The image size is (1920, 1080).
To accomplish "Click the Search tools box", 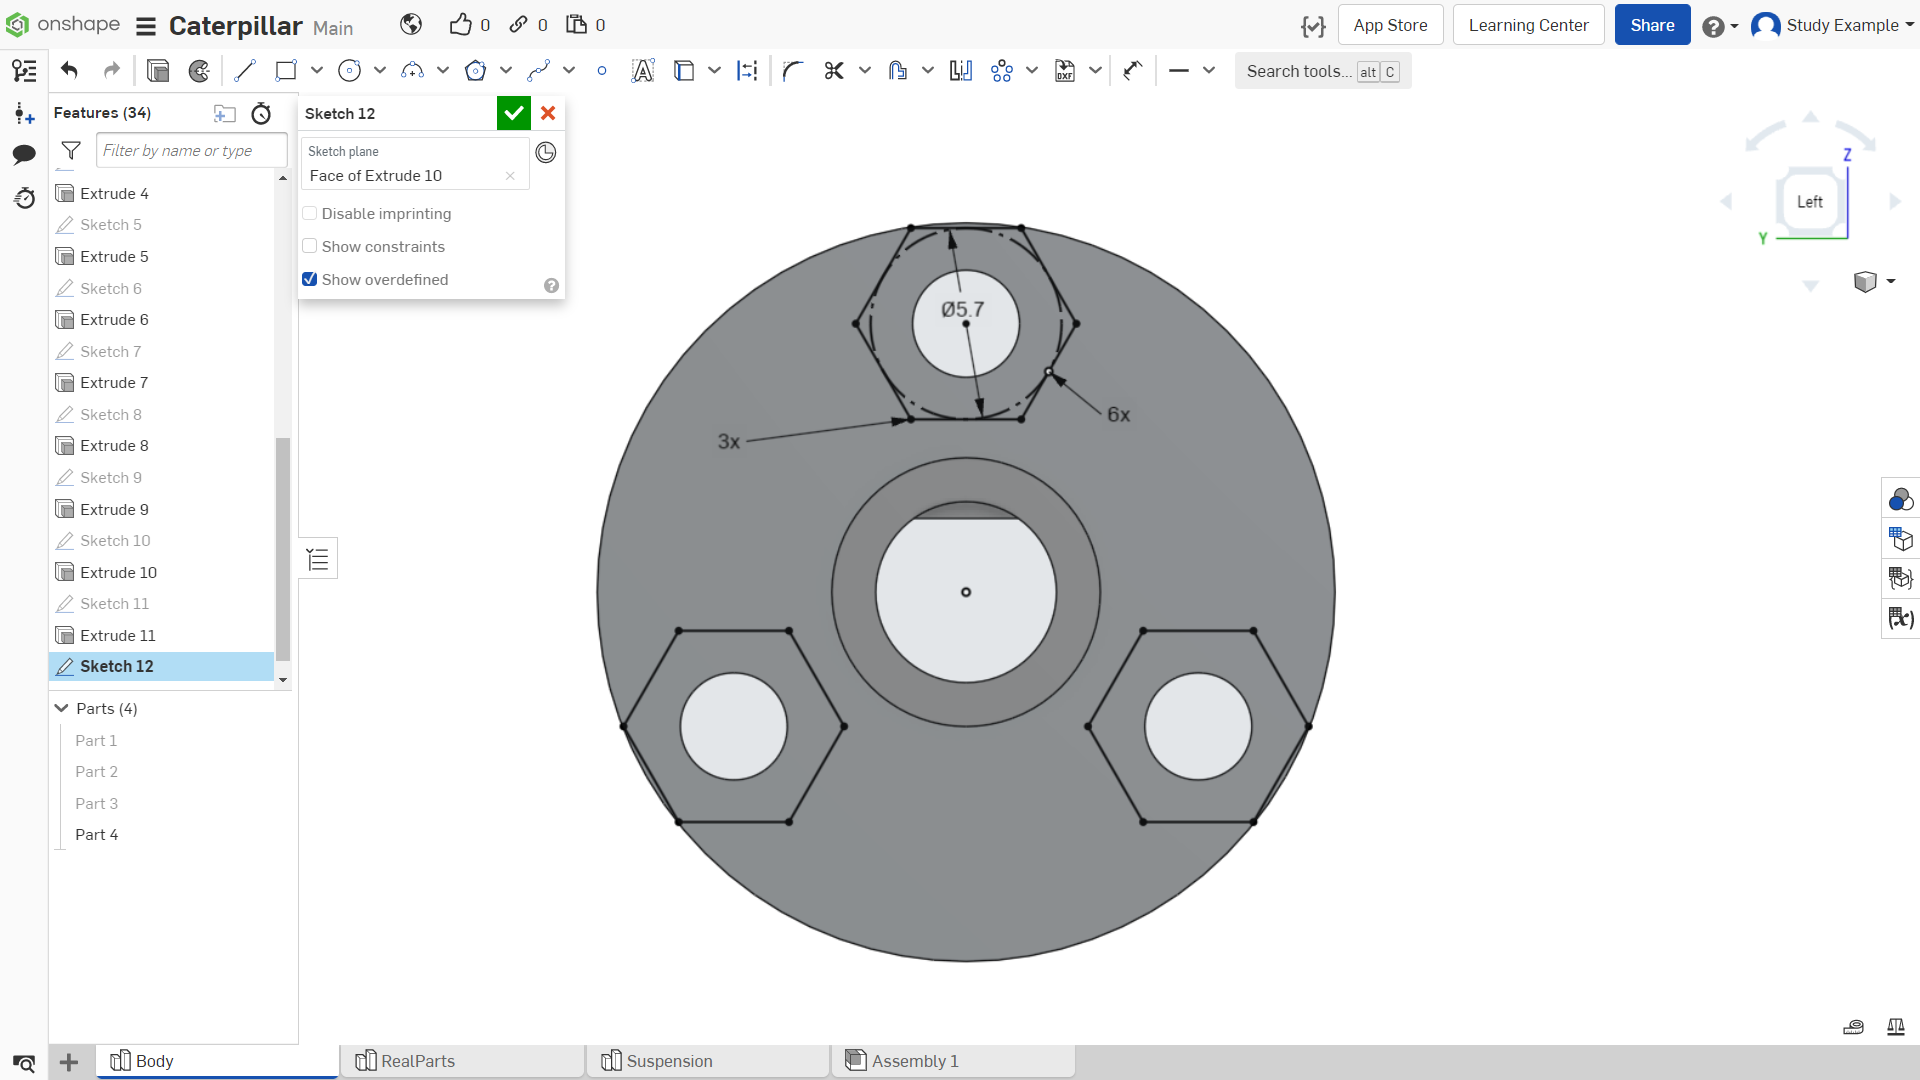I will coord(1322,71).
